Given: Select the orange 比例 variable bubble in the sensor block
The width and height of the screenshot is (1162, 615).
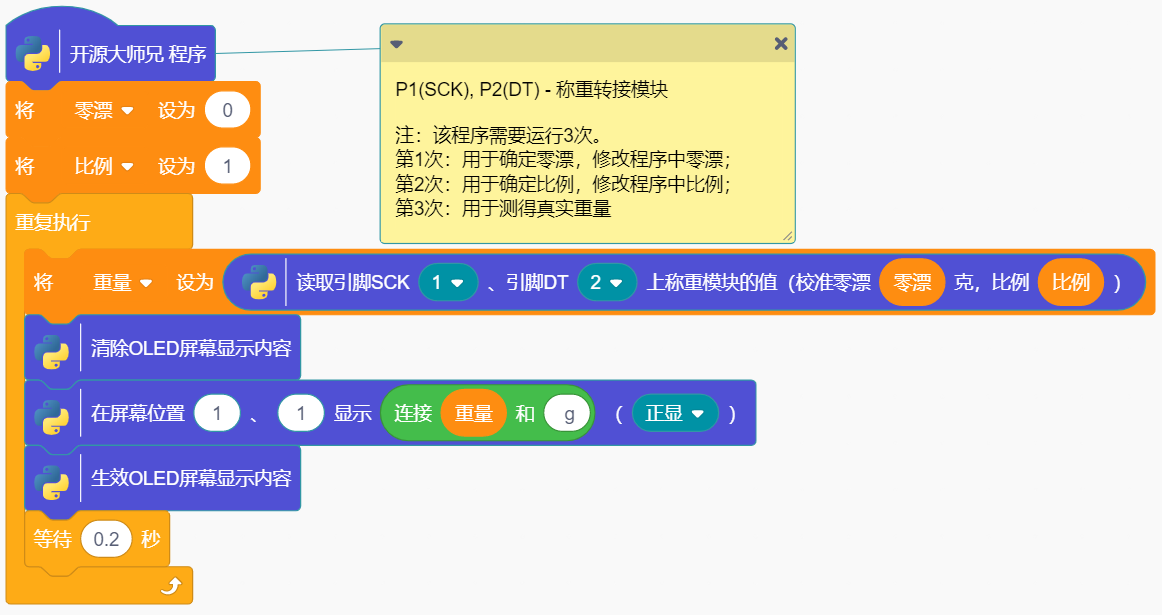Looking at the screenshot, I should [1070, 281].
